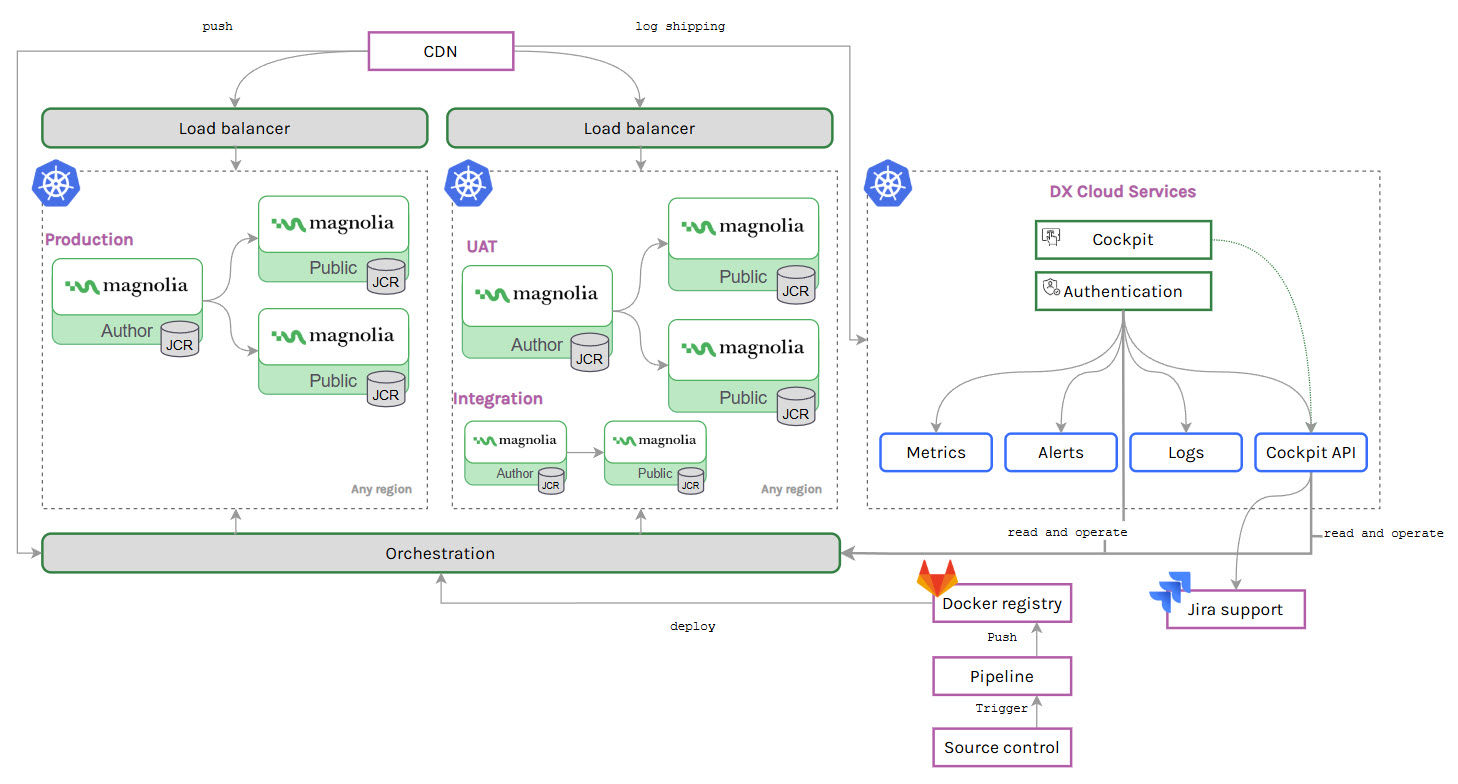Click the Docker registry box
1458x784 pixels.
click(1002, 604)
